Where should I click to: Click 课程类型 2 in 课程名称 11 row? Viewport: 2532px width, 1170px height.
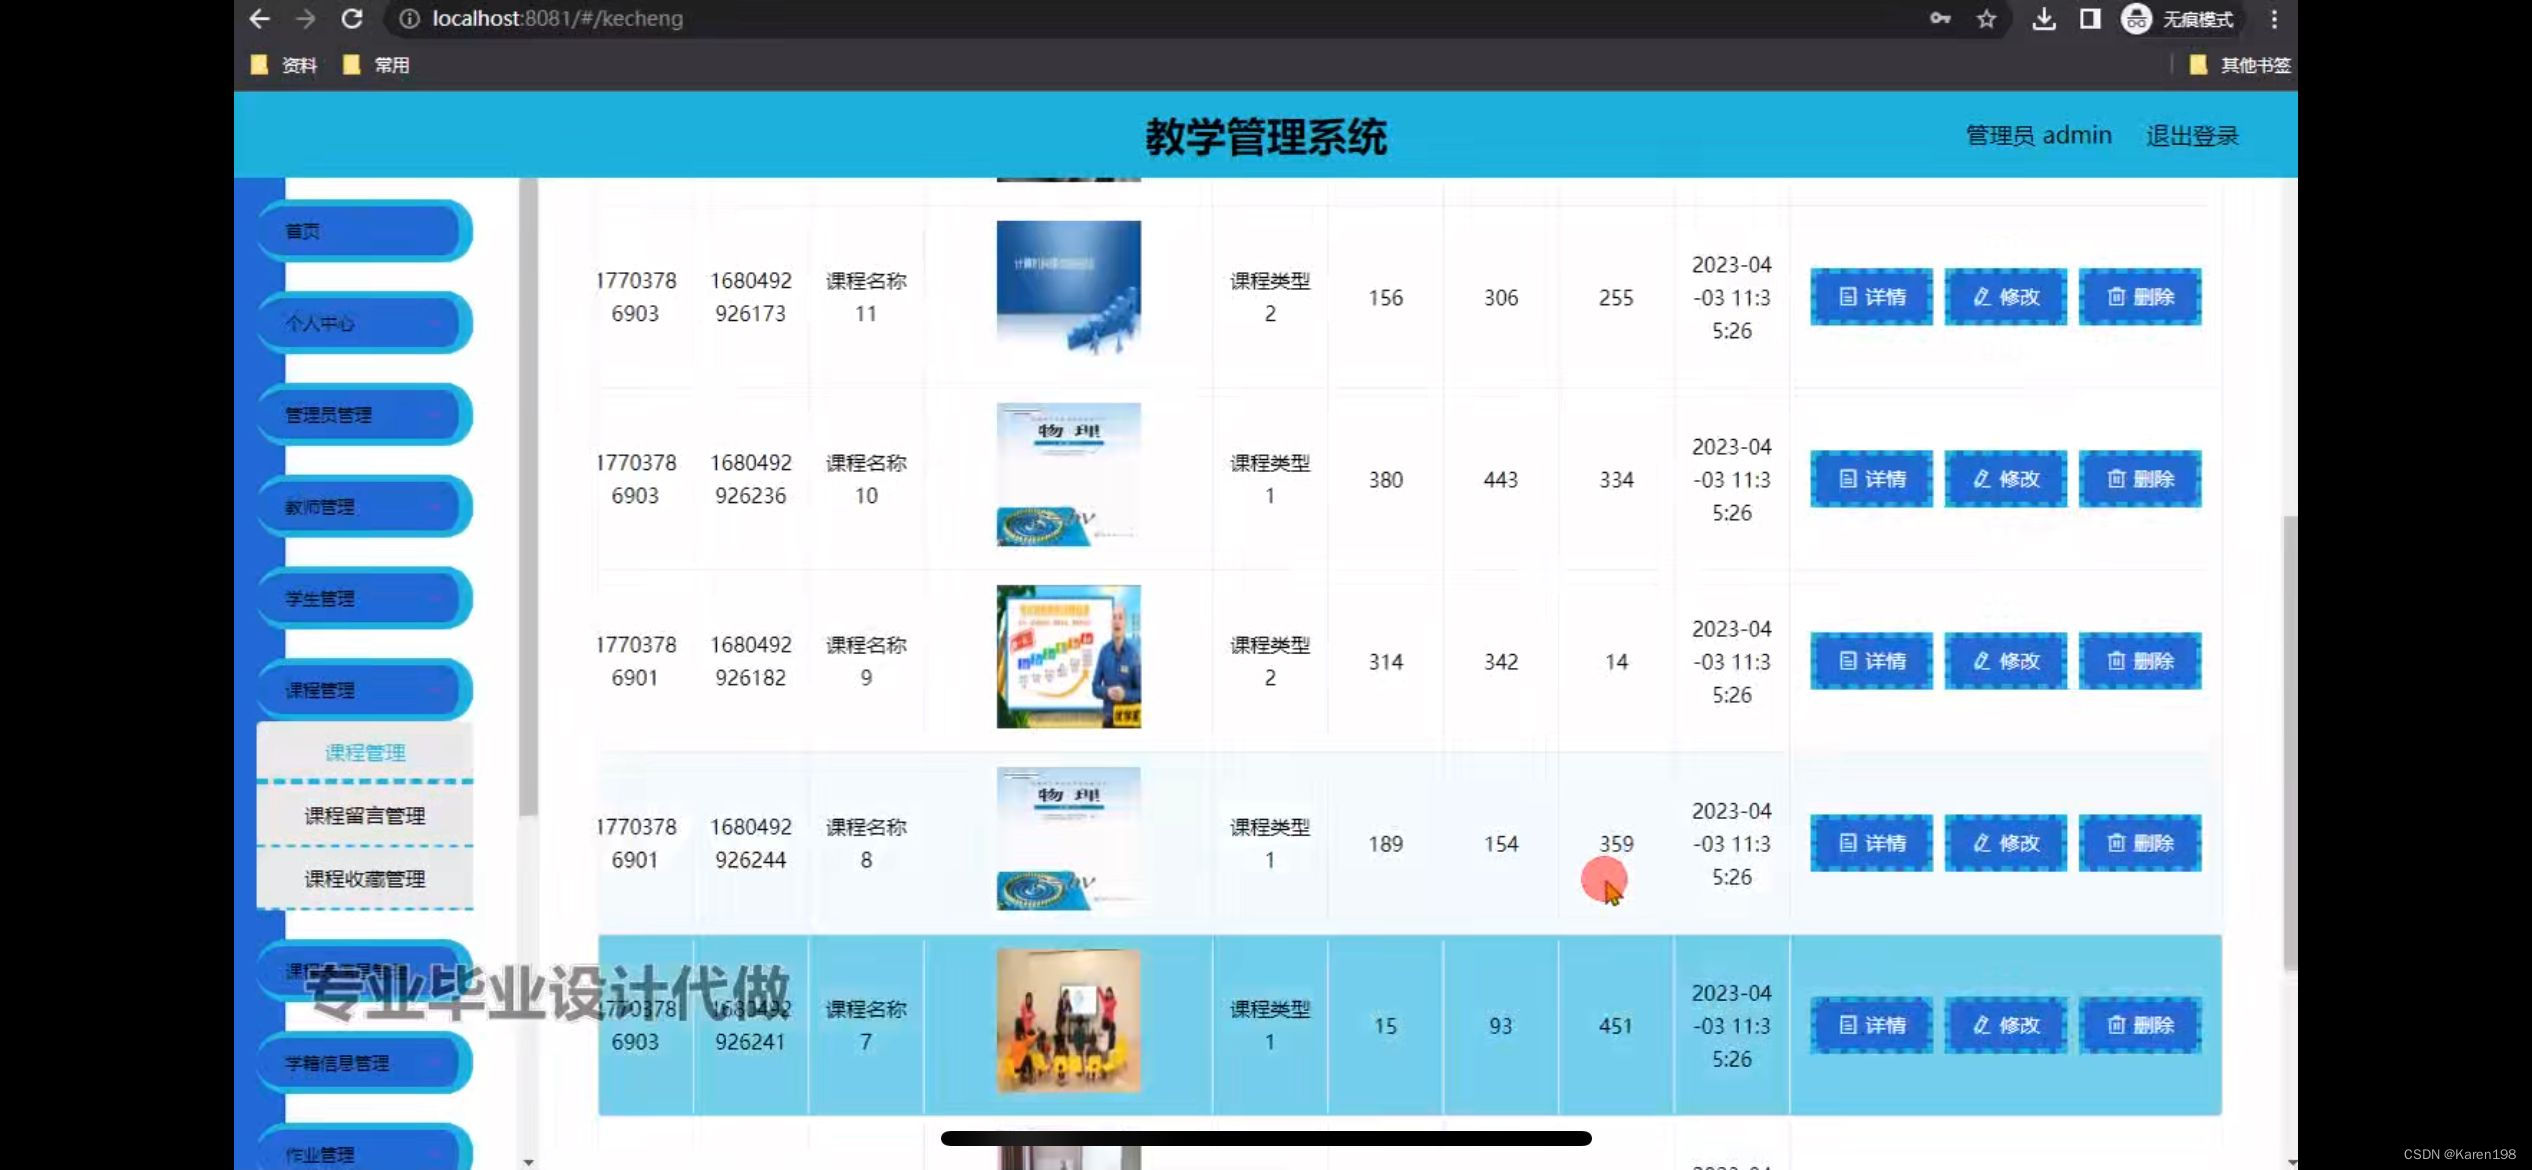point(1270,297)
